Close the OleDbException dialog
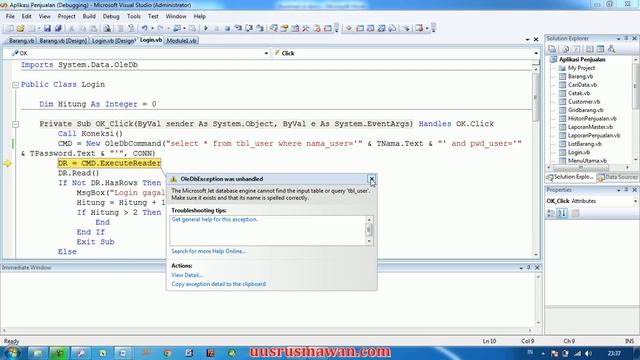Viewport: 640px width, 360px height. coord(371,179)
